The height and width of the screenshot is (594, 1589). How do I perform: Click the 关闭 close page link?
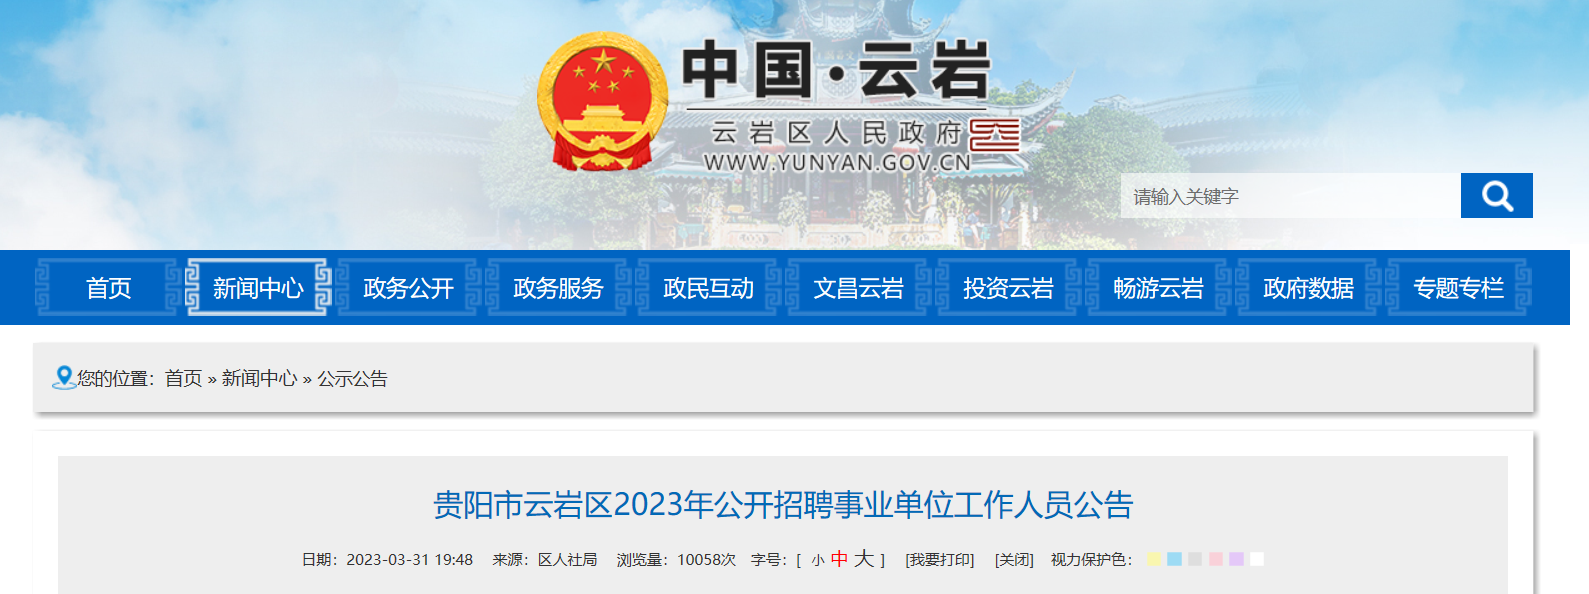[1014, 560]
